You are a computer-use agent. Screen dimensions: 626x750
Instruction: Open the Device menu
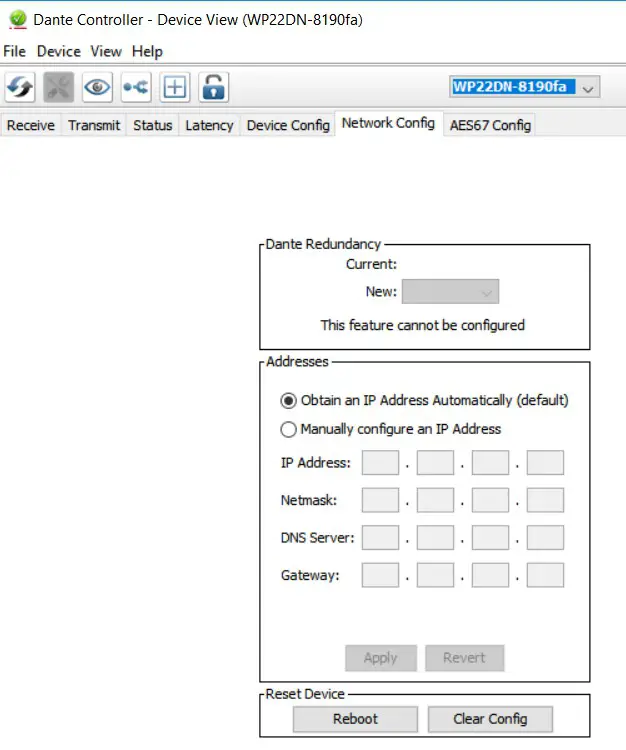tap(59, 51)
